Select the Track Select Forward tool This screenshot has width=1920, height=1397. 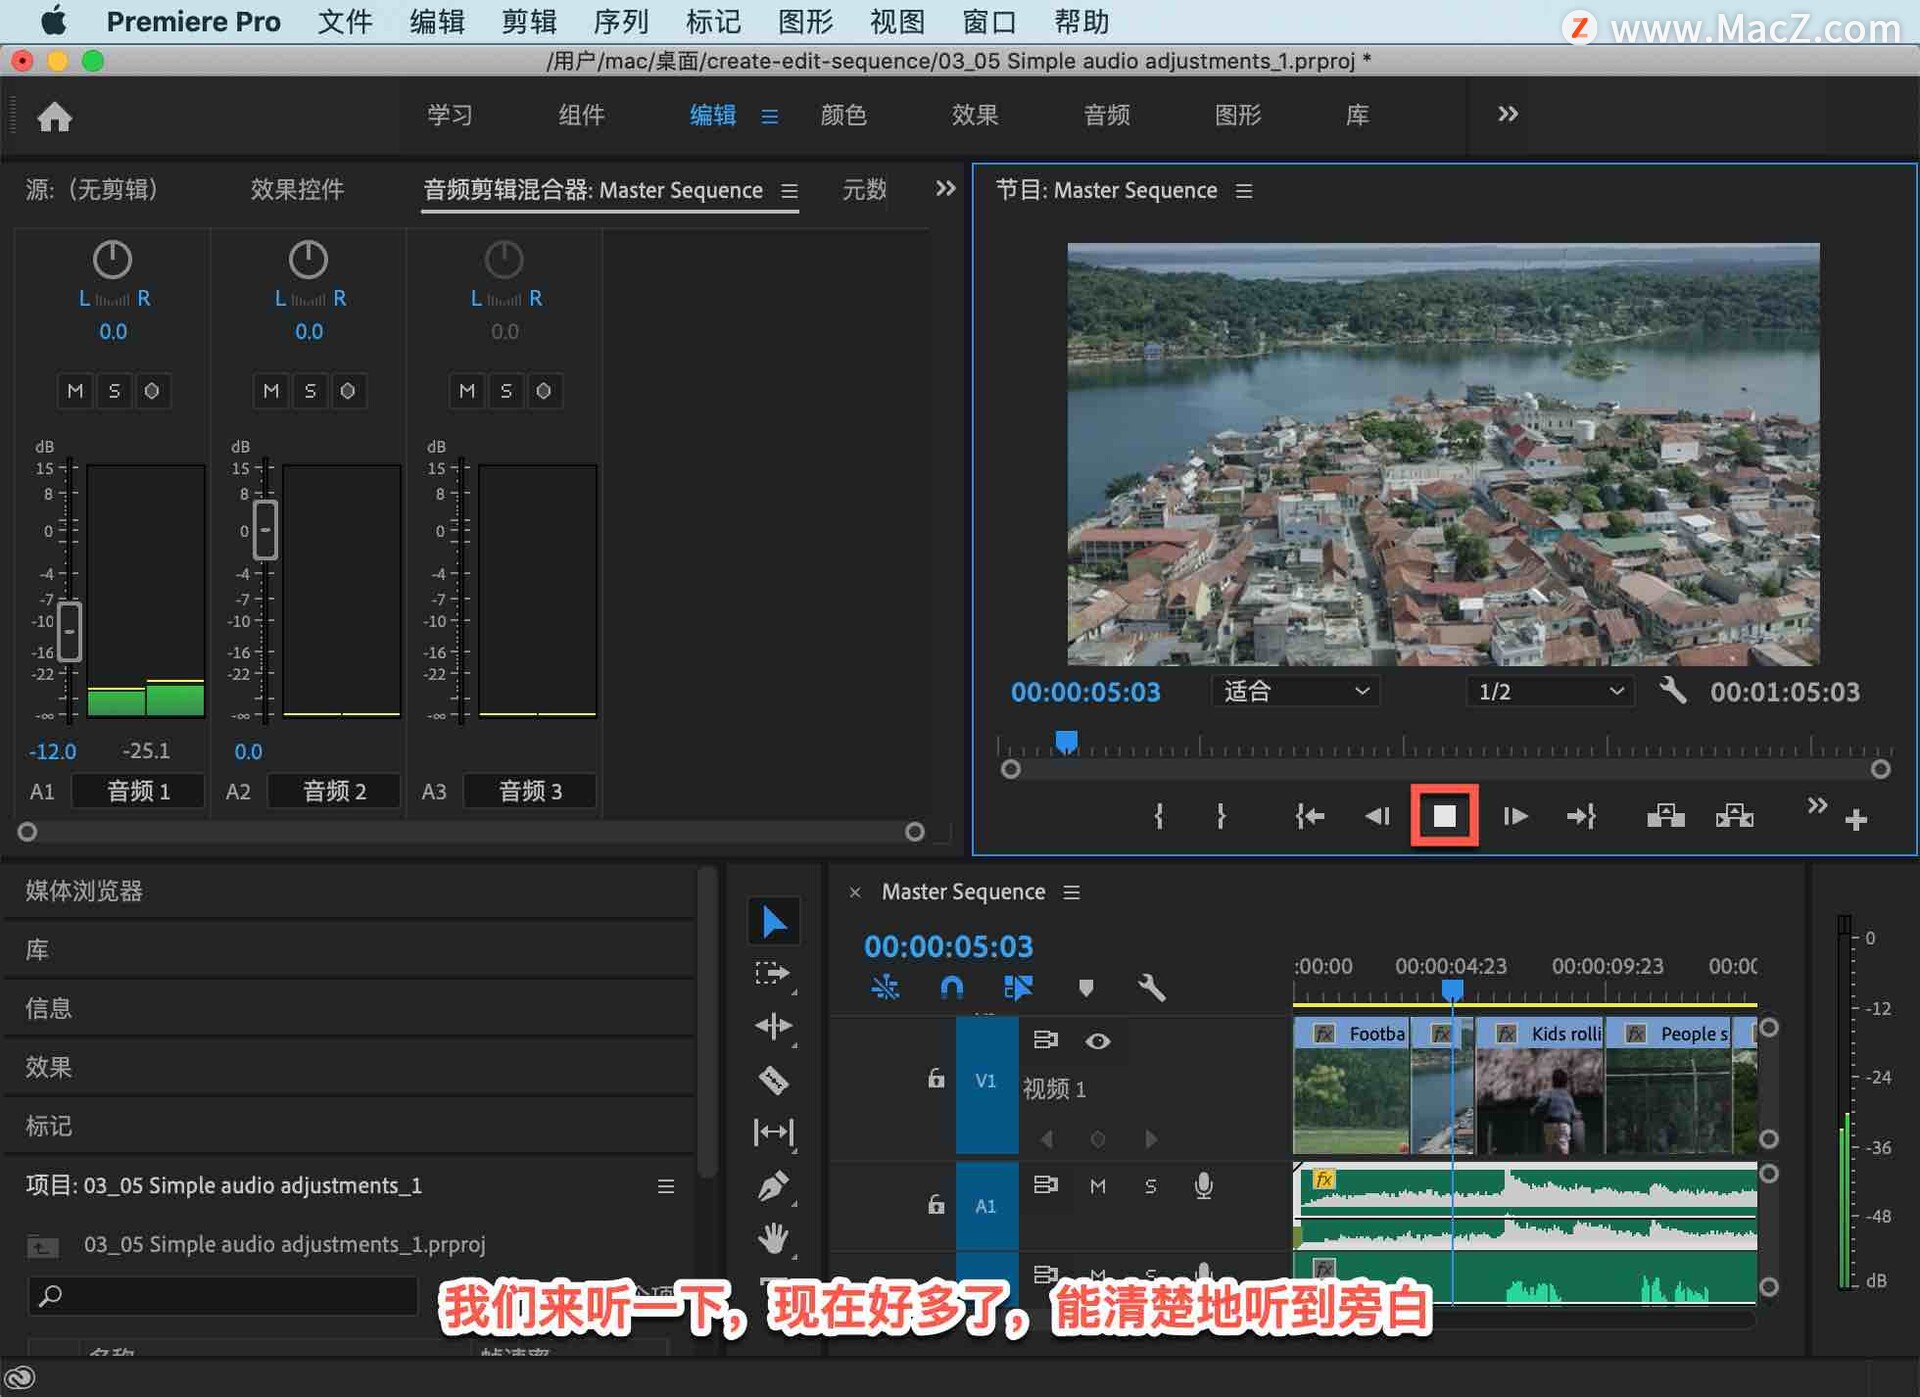click(774, 973)
